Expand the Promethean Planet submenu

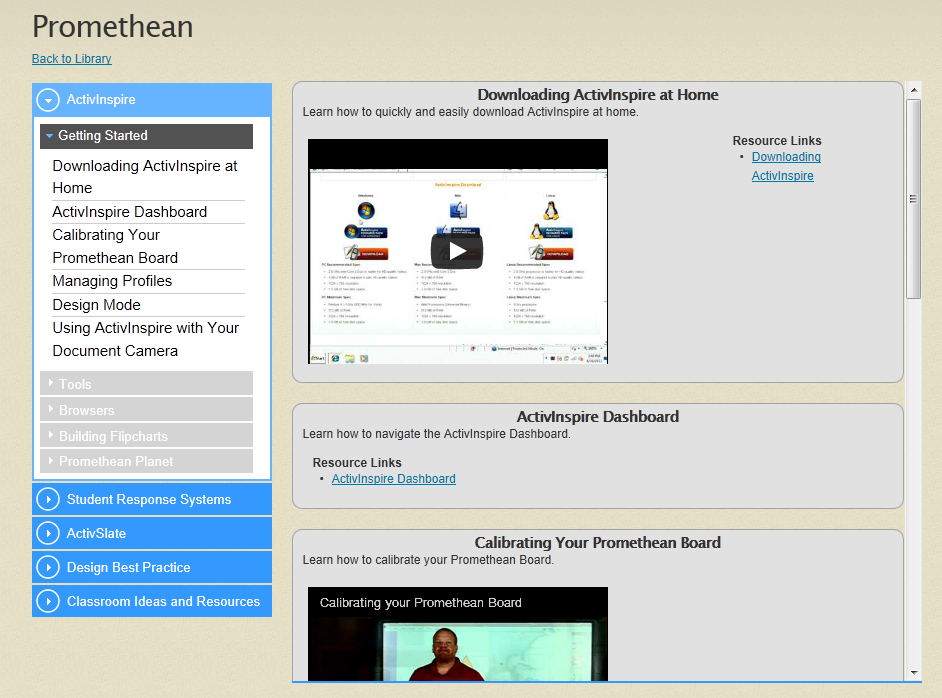pos(147,461)
